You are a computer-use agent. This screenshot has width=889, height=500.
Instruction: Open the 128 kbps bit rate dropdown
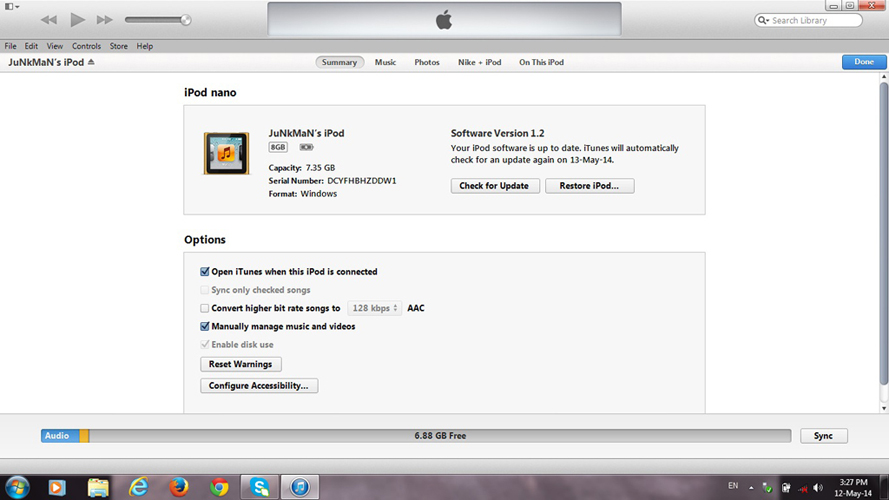(375, 309)
